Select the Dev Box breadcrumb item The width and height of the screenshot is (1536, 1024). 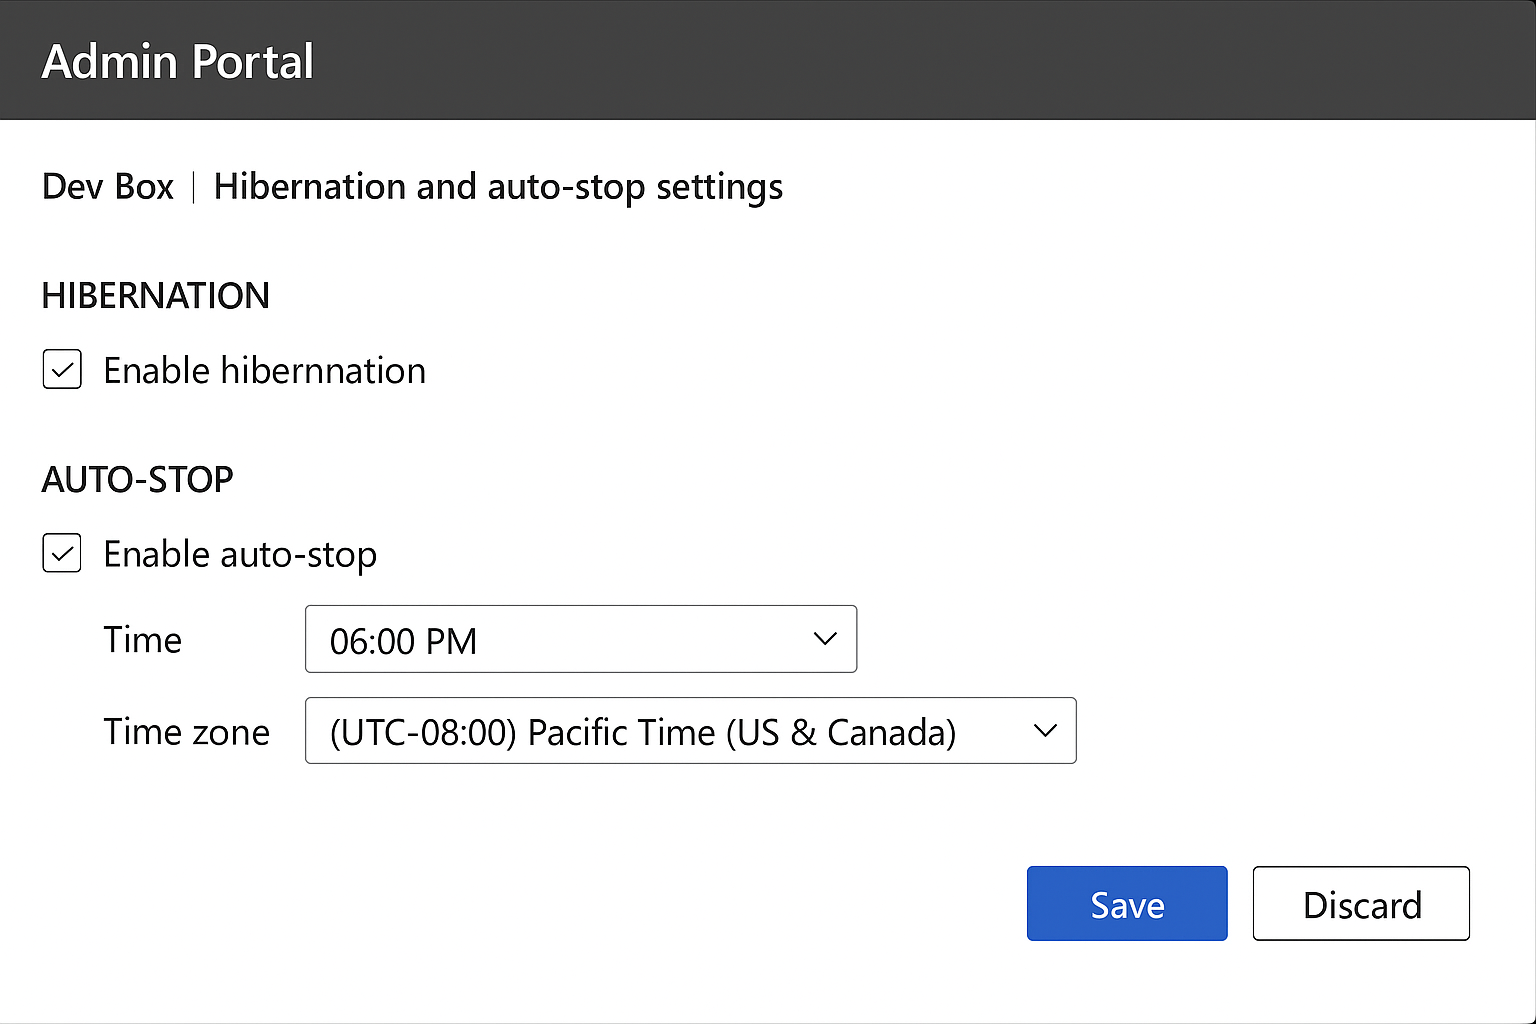pos(107,186)
